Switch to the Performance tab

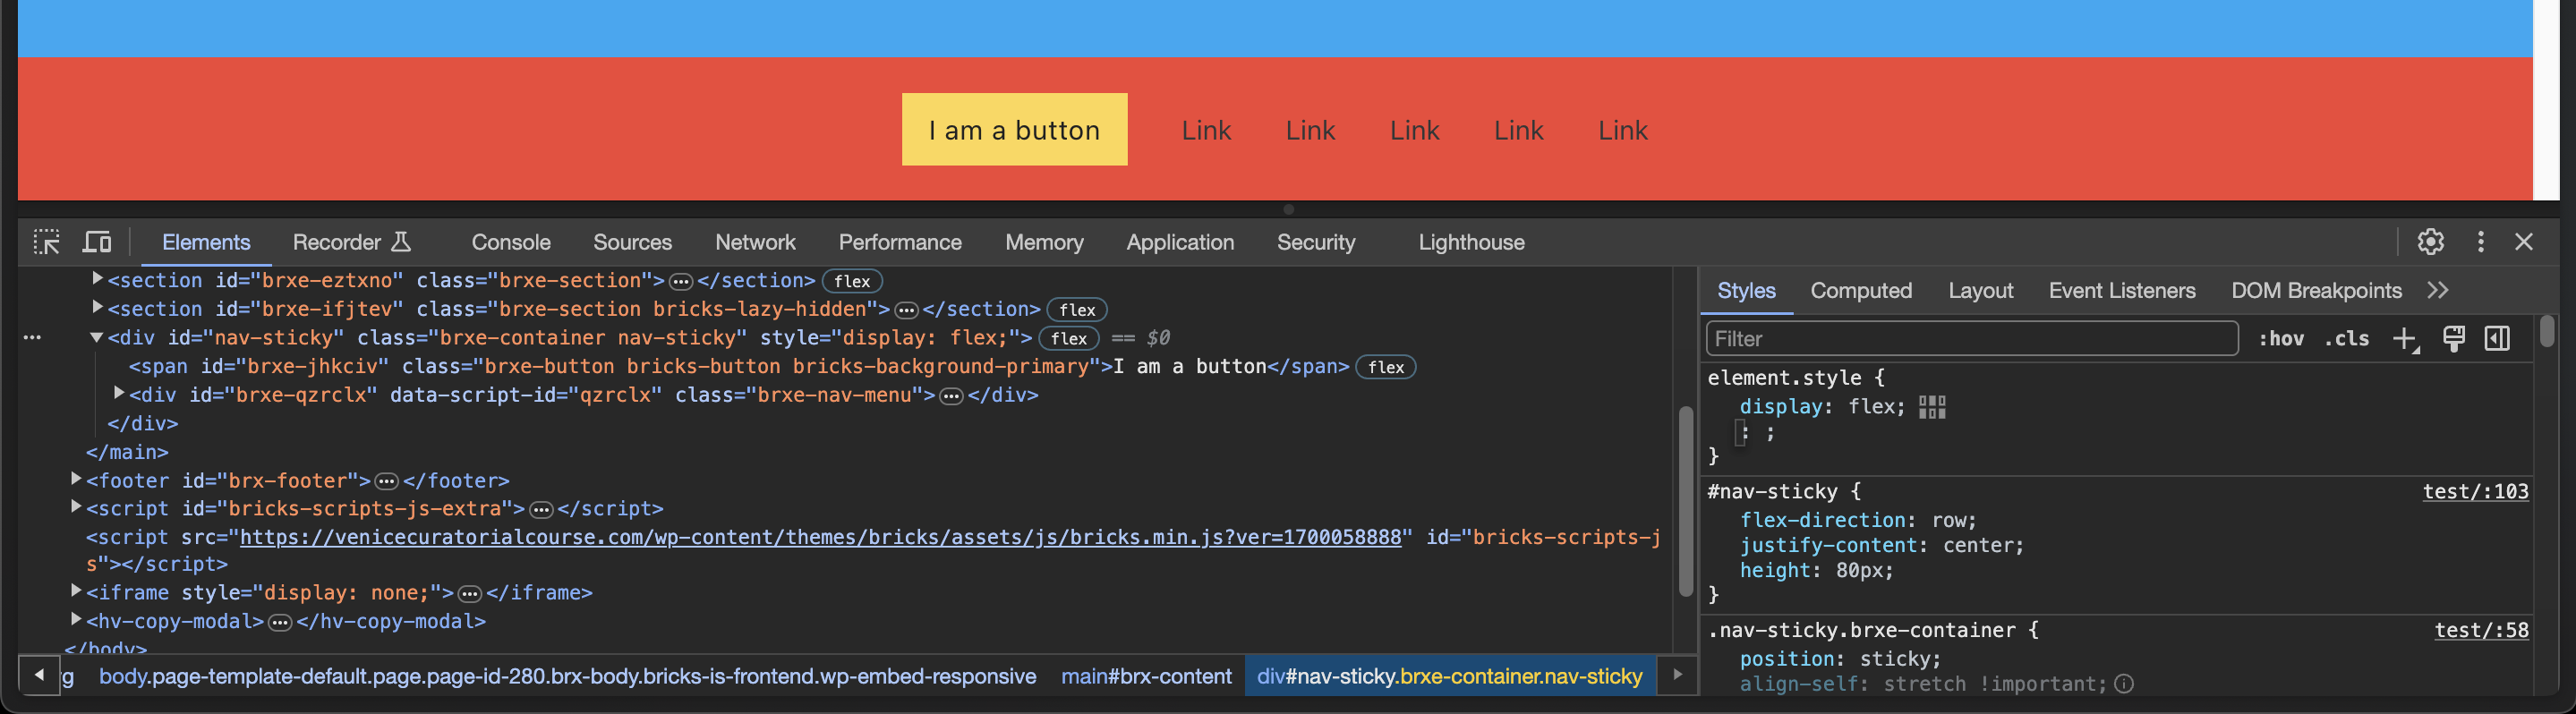click(x=900, y=242)
